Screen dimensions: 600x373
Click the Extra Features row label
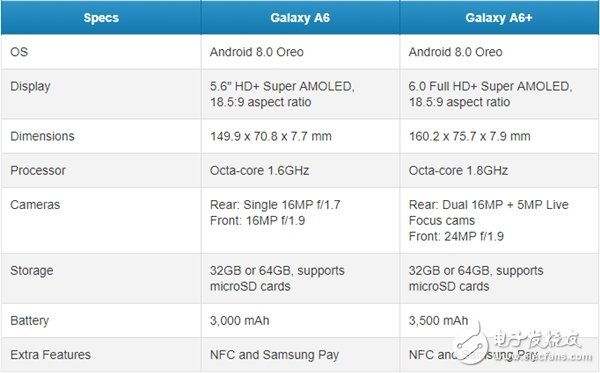point(51,355)
